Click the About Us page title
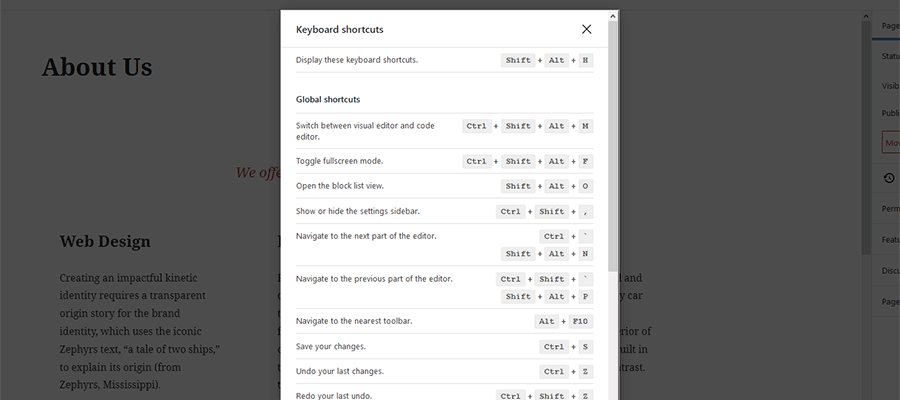Image resolution: width=900 pixels, height=400 pixels. pos(97,68)
